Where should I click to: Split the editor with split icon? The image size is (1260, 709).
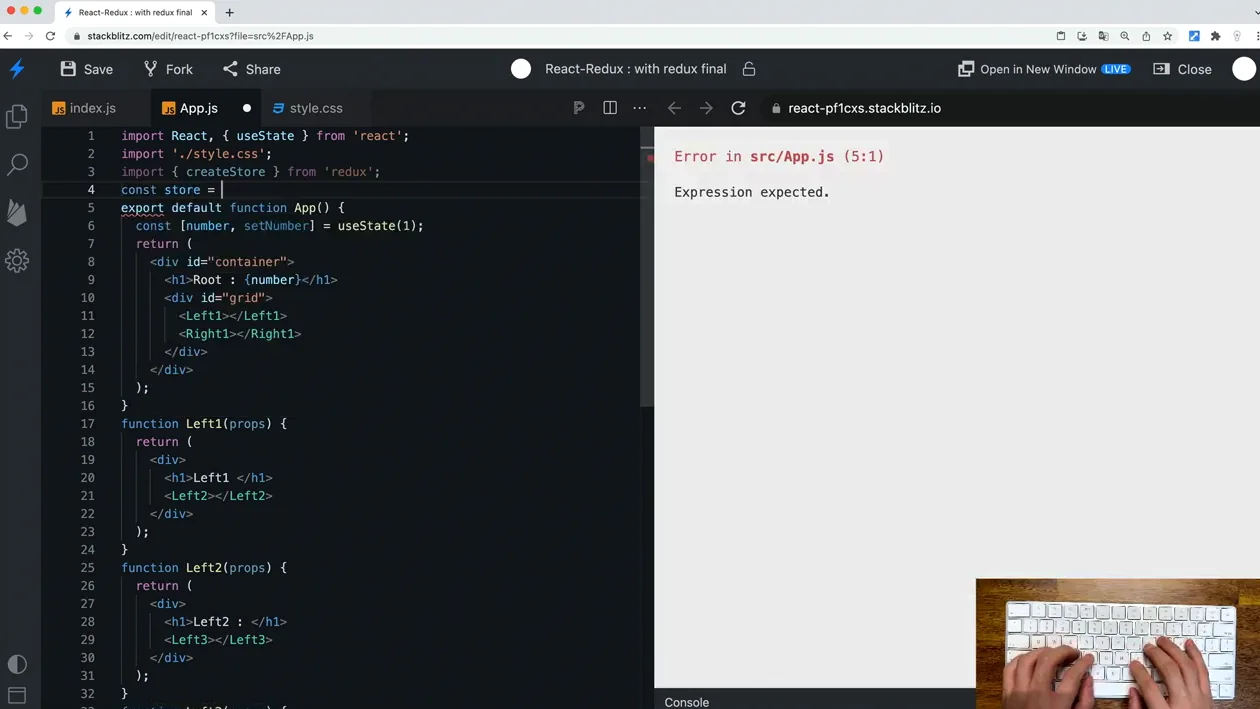[610, 108]
